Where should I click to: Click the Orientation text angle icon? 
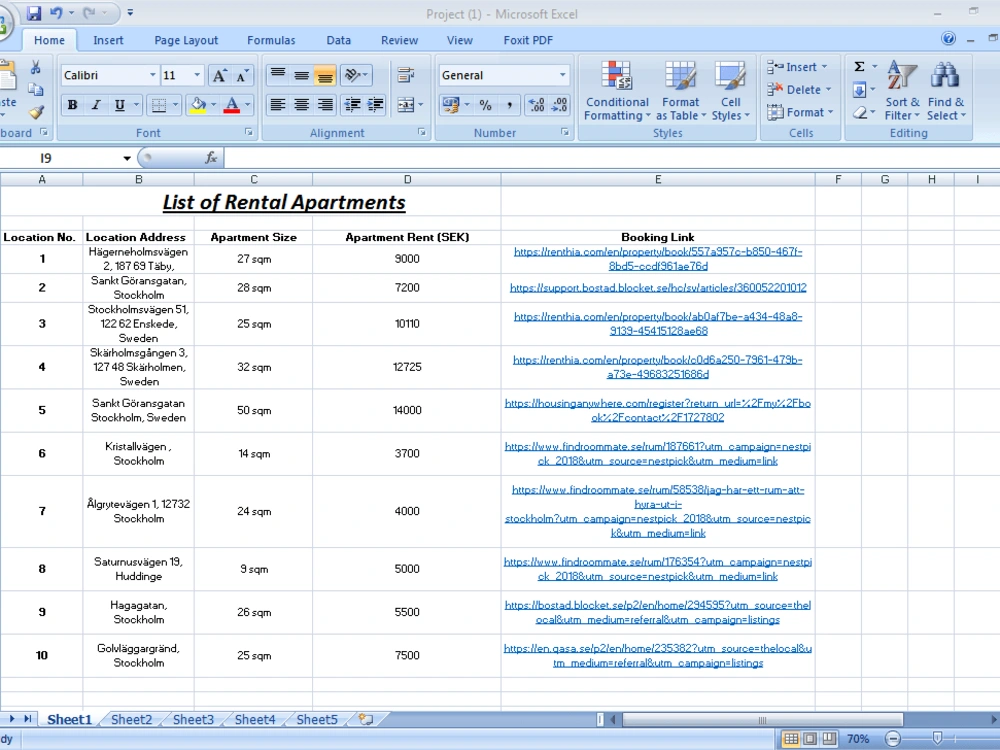tap(351, 76)
